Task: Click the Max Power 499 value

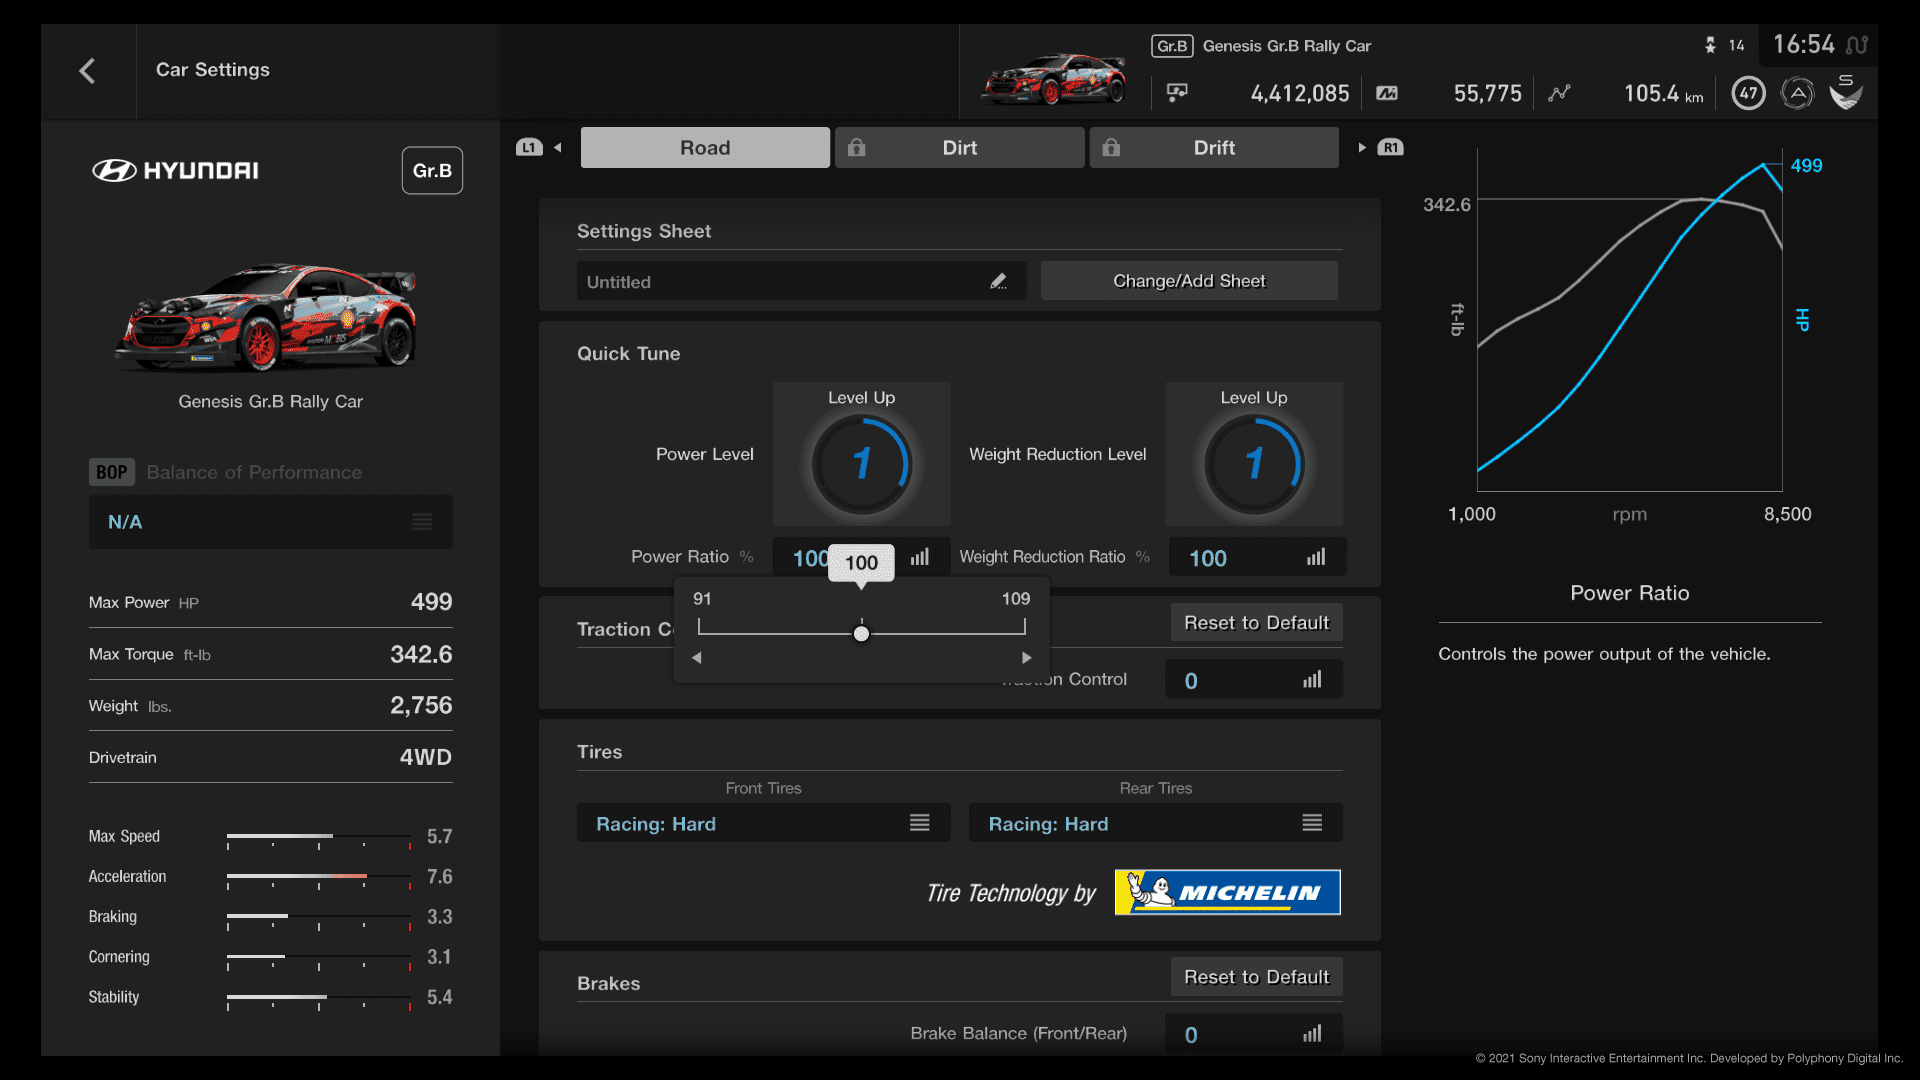Action: pos(431,602)
